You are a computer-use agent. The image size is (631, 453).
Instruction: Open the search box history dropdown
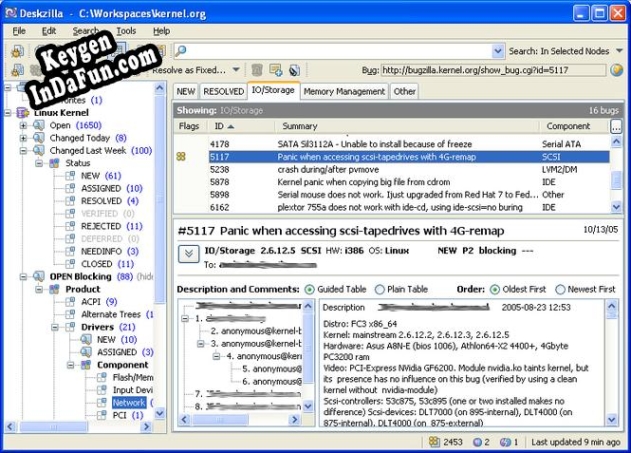(x=498, y=51)
